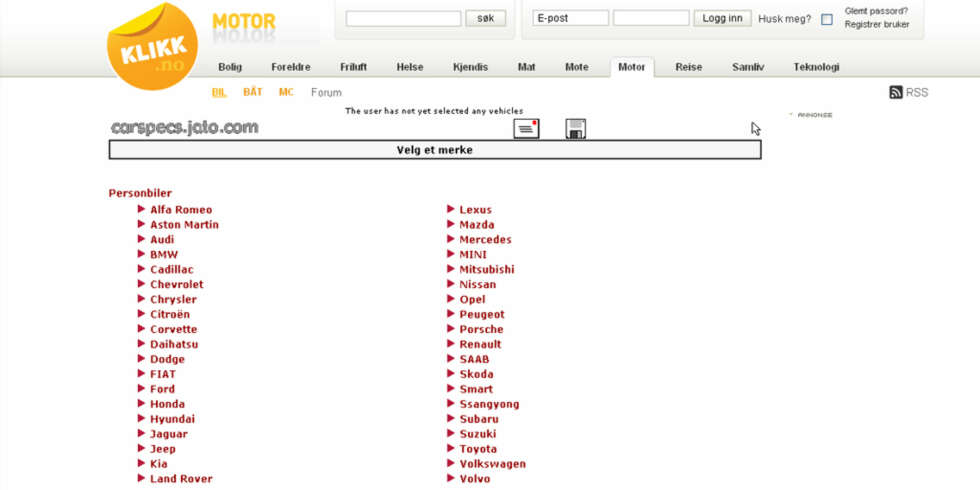Choose the Jeep brand link
This screenshot has height=490, width=980.
click(x=163, y=449)
